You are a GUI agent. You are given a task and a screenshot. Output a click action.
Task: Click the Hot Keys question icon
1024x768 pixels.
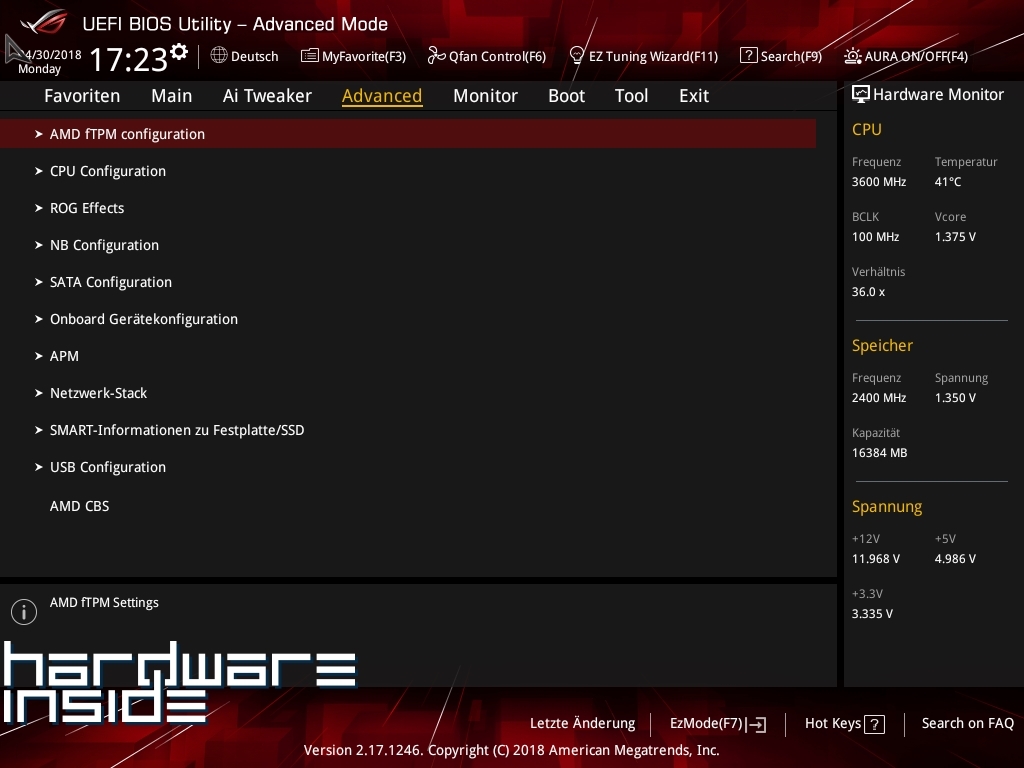coord(874,724)
